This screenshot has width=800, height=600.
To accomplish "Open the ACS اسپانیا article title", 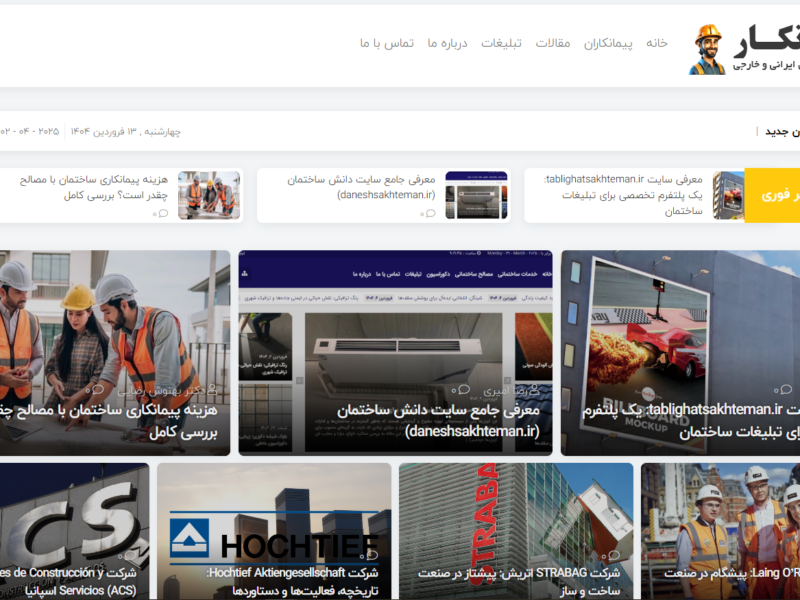I will tap(68, 582).
